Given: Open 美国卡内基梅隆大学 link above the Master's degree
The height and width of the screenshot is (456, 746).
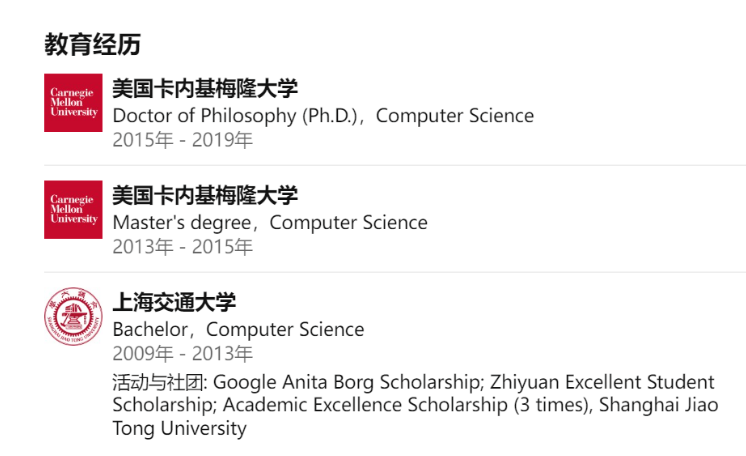Looking at the screenshot, I should click(x=205, y=196).
